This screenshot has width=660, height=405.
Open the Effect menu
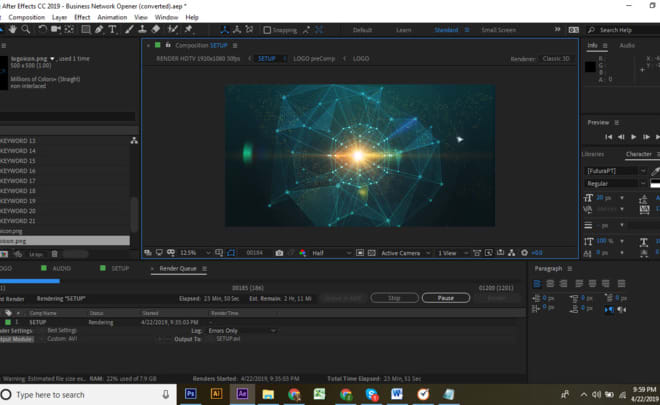(82, 17)
